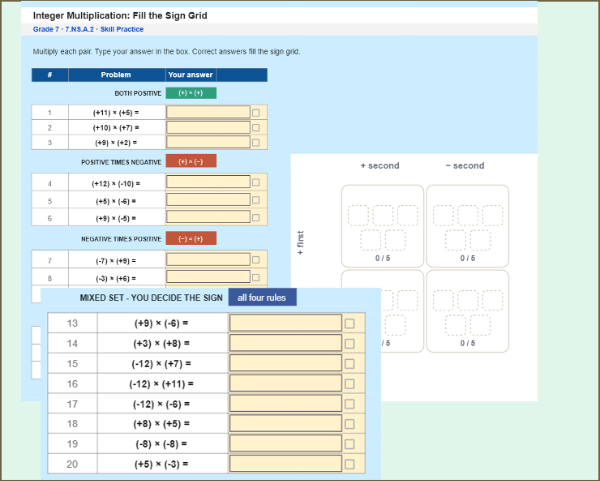
Task: Click the blue 'all four rules' badge
Action: (262, 297)
